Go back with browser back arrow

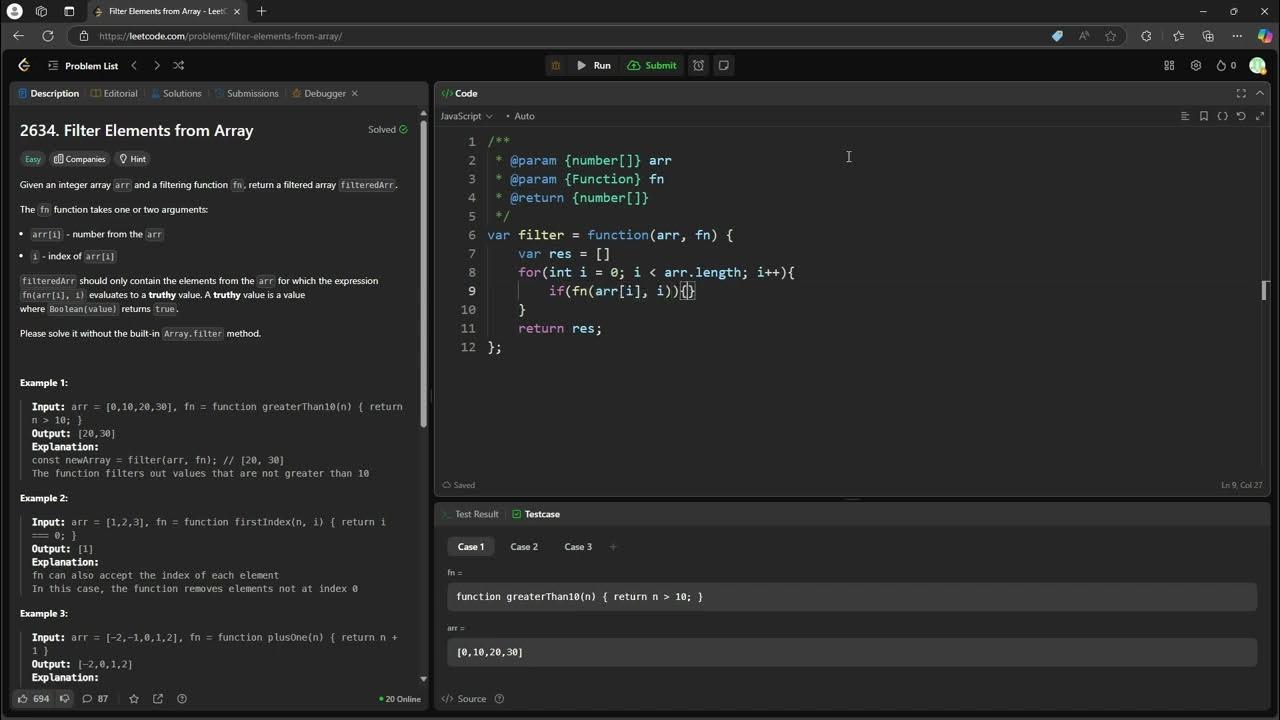(18, 36)
